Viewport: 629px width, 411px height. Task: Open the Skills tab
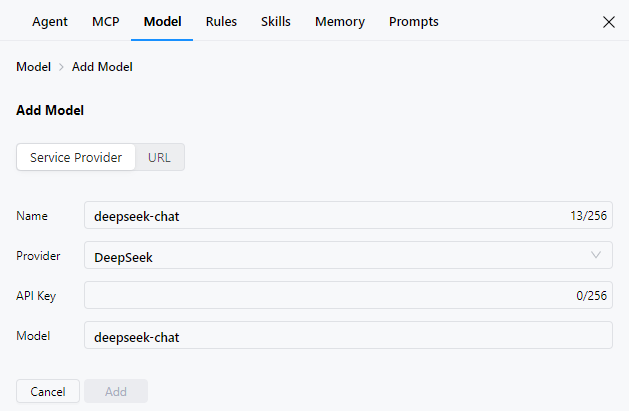click(276, 21)
